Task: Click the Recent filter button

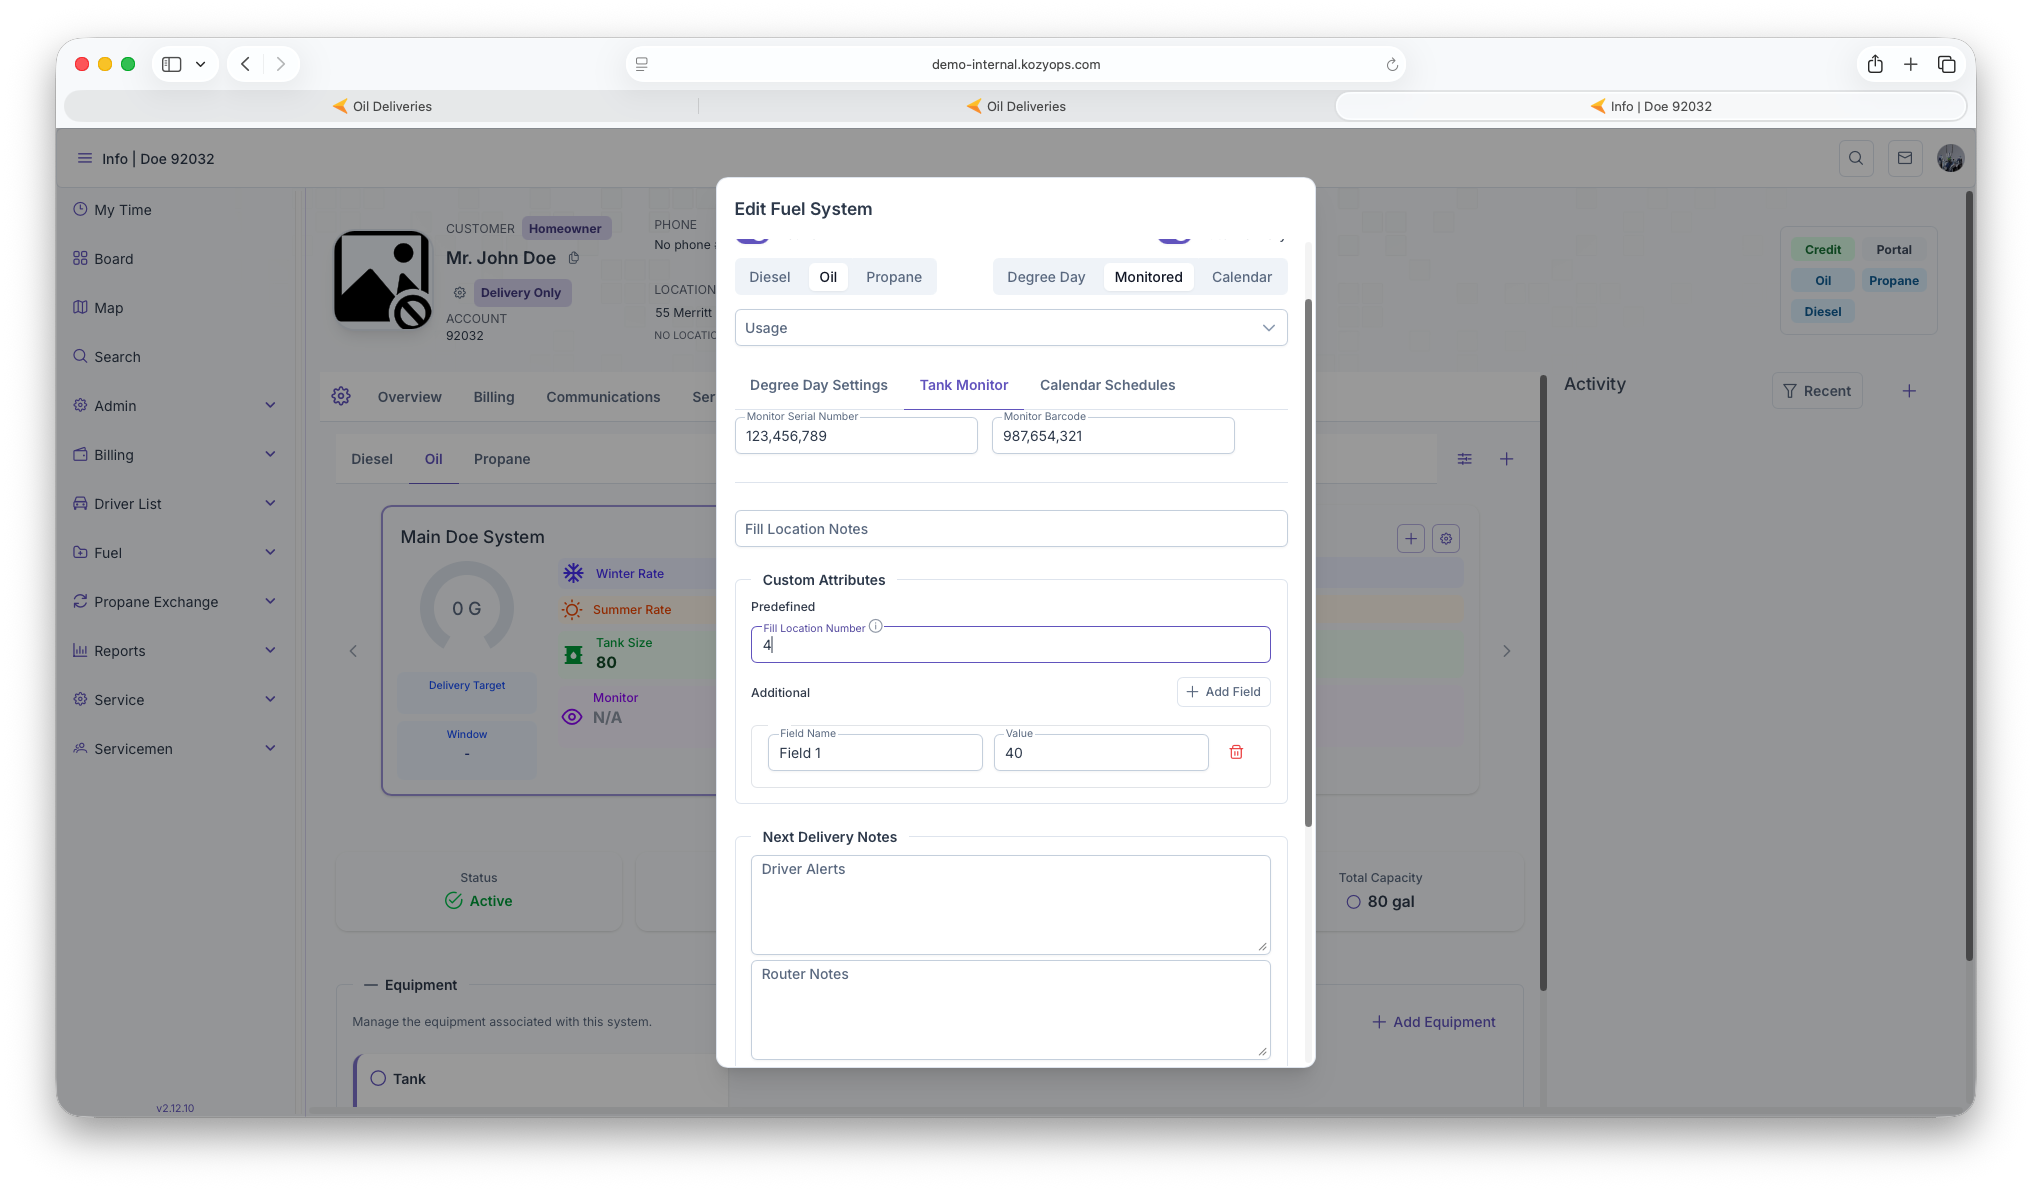Action: pos(1816,391)
